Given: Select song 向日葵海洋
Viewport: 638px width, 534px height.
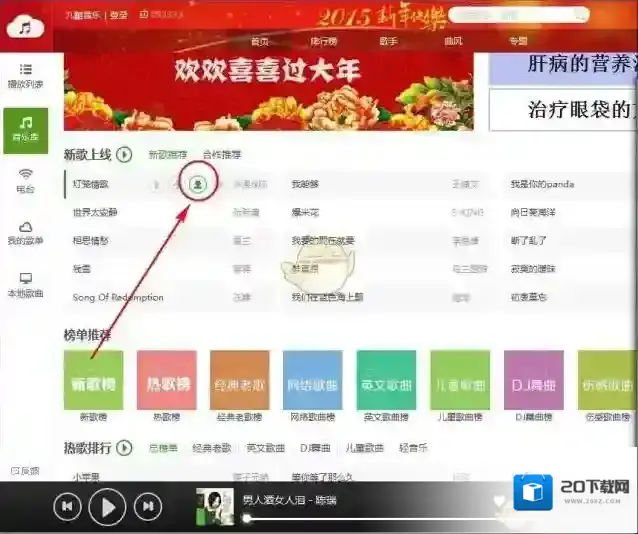Looking at the screenshot, I should point(533,212).
